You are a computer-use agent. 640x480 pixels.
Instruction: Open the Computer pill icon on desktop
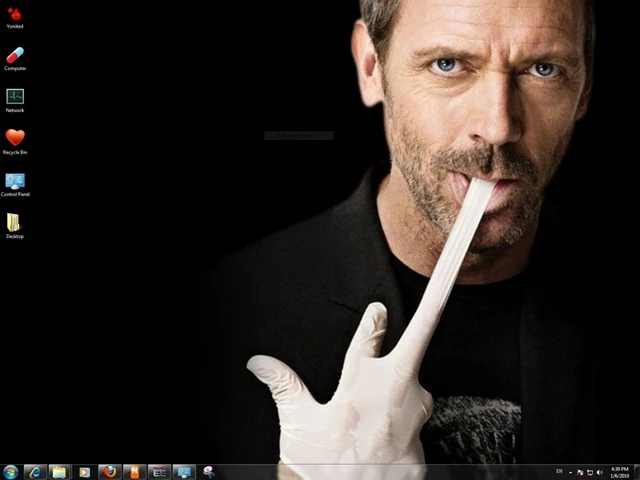[x=15, y=56]
